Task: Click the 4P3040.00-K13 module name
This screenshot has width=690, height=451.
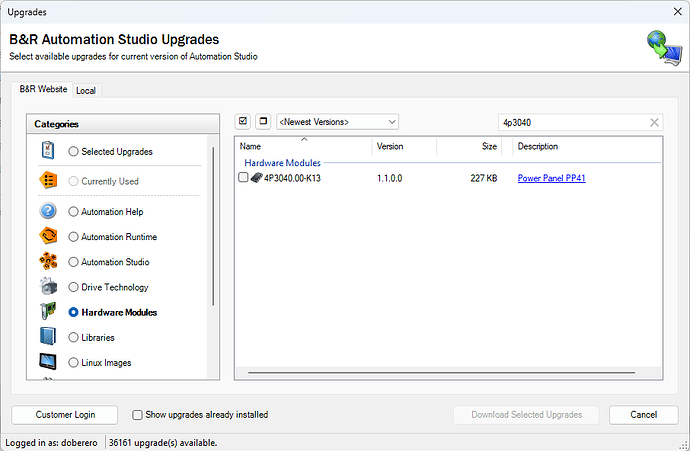Action: [x=292, y=178]
